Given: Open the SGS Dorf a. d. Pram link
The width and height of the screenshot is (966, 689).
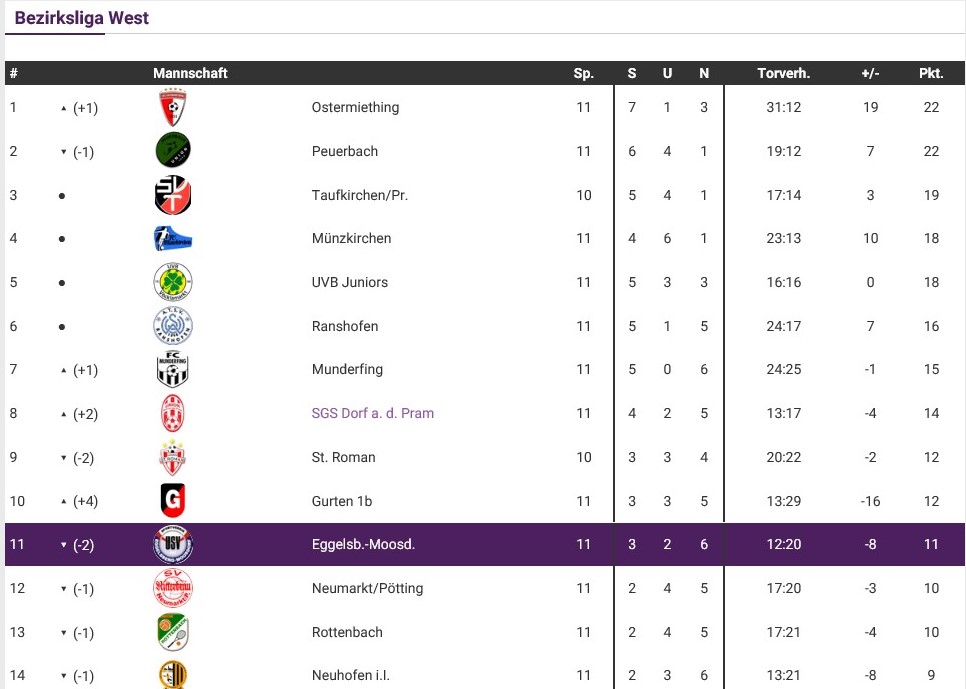Looking at the screenshot, I should (372, 413).
